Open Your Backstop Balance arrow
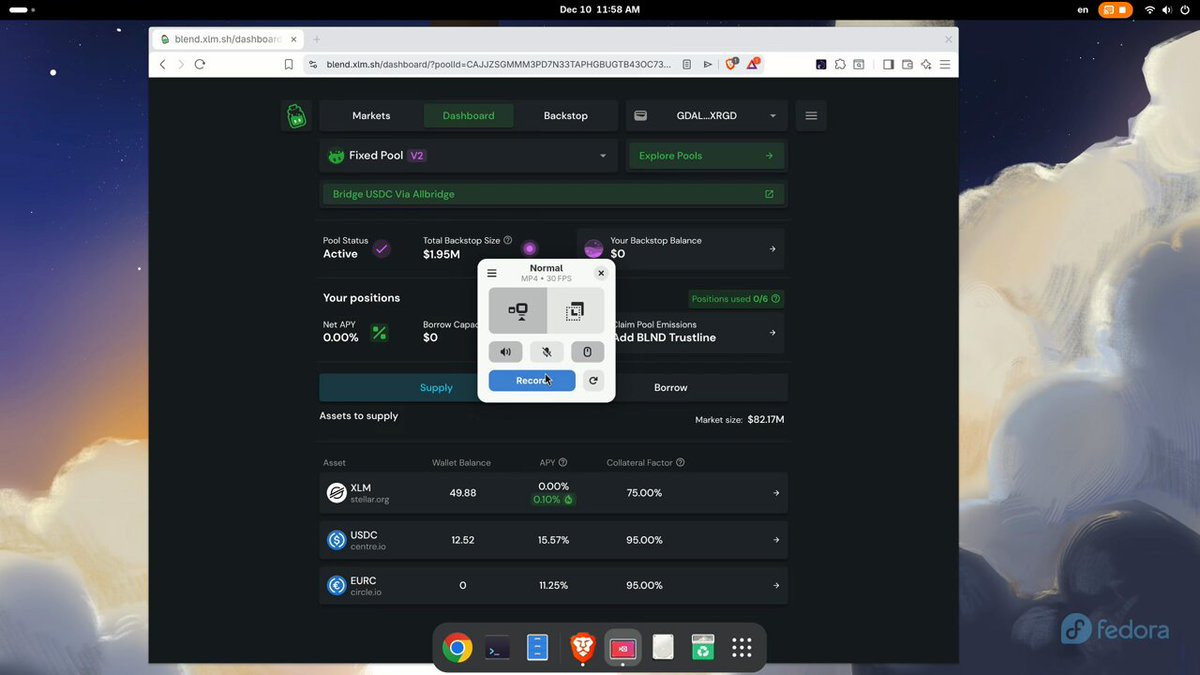 pyautogui.click(x=772, y=249)
